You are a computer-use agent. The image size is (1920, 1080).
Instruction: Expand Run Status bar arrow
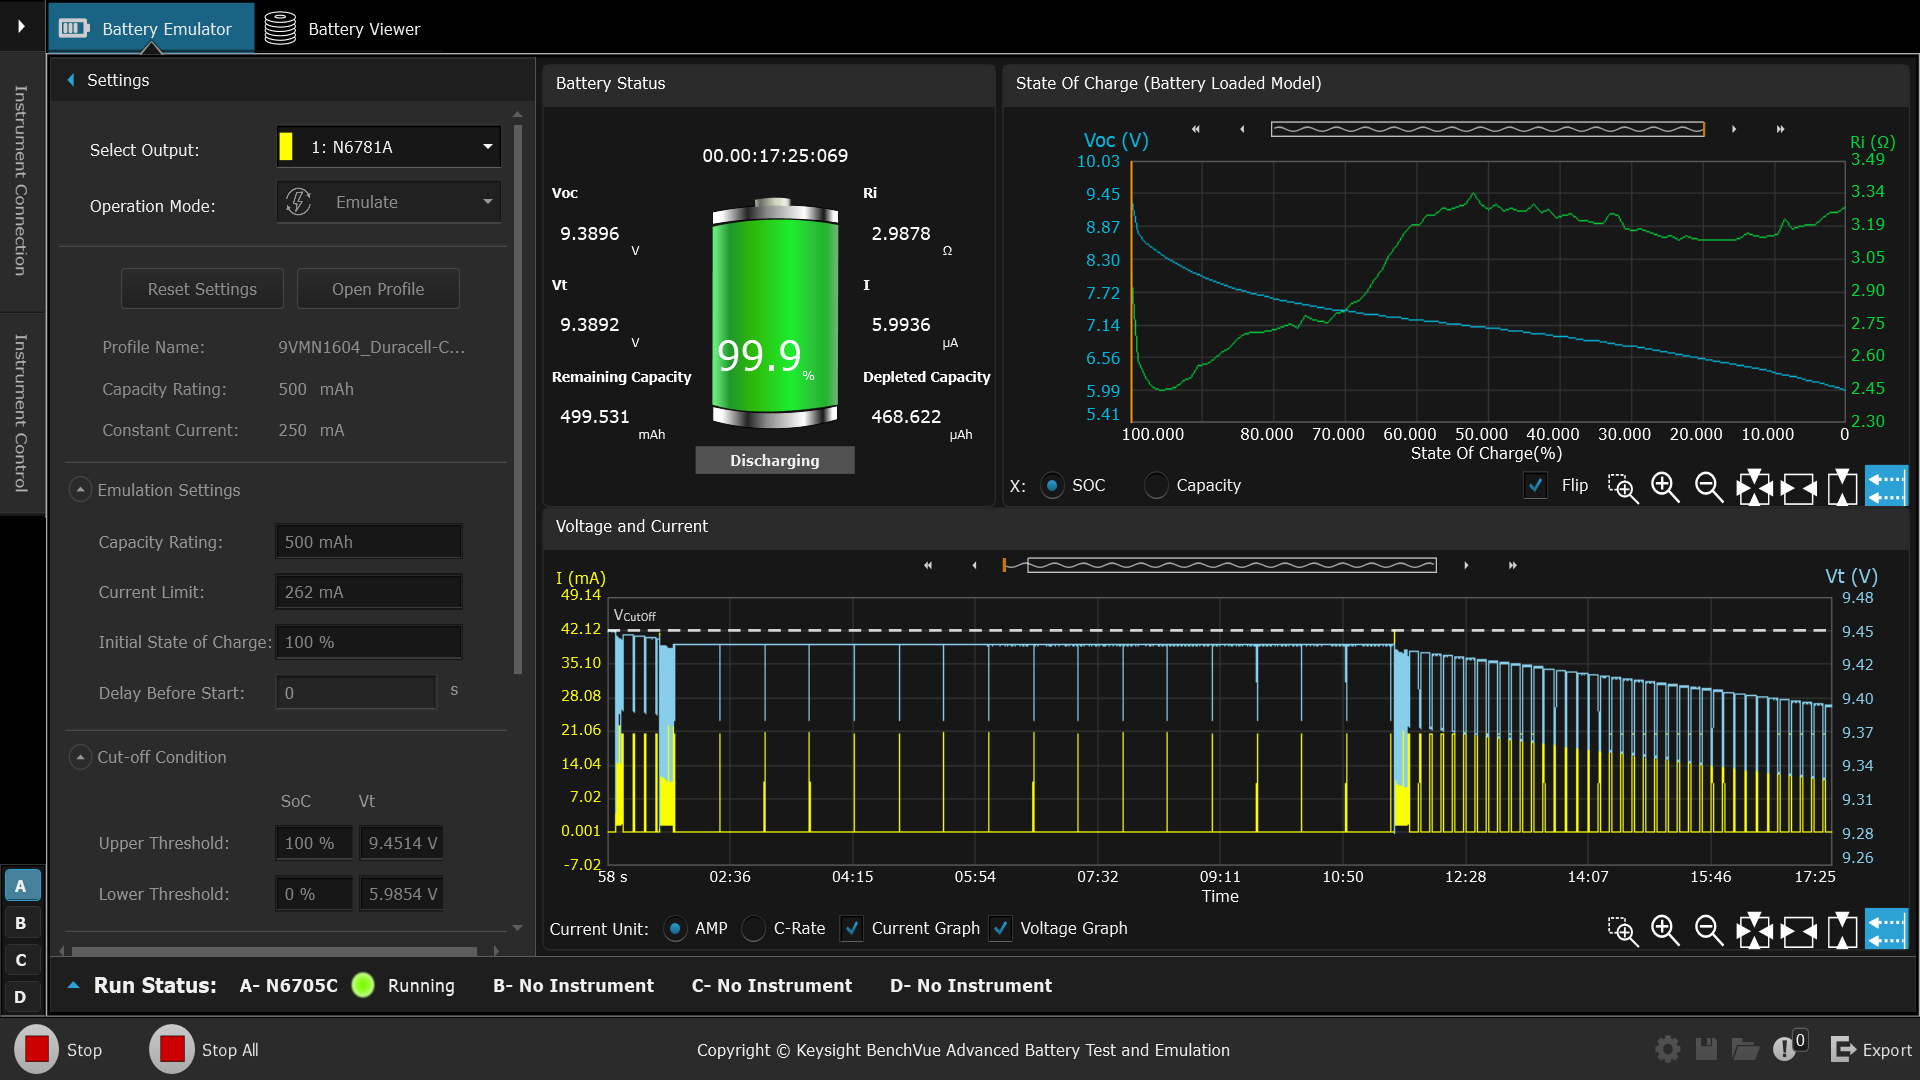coord(73,986)
